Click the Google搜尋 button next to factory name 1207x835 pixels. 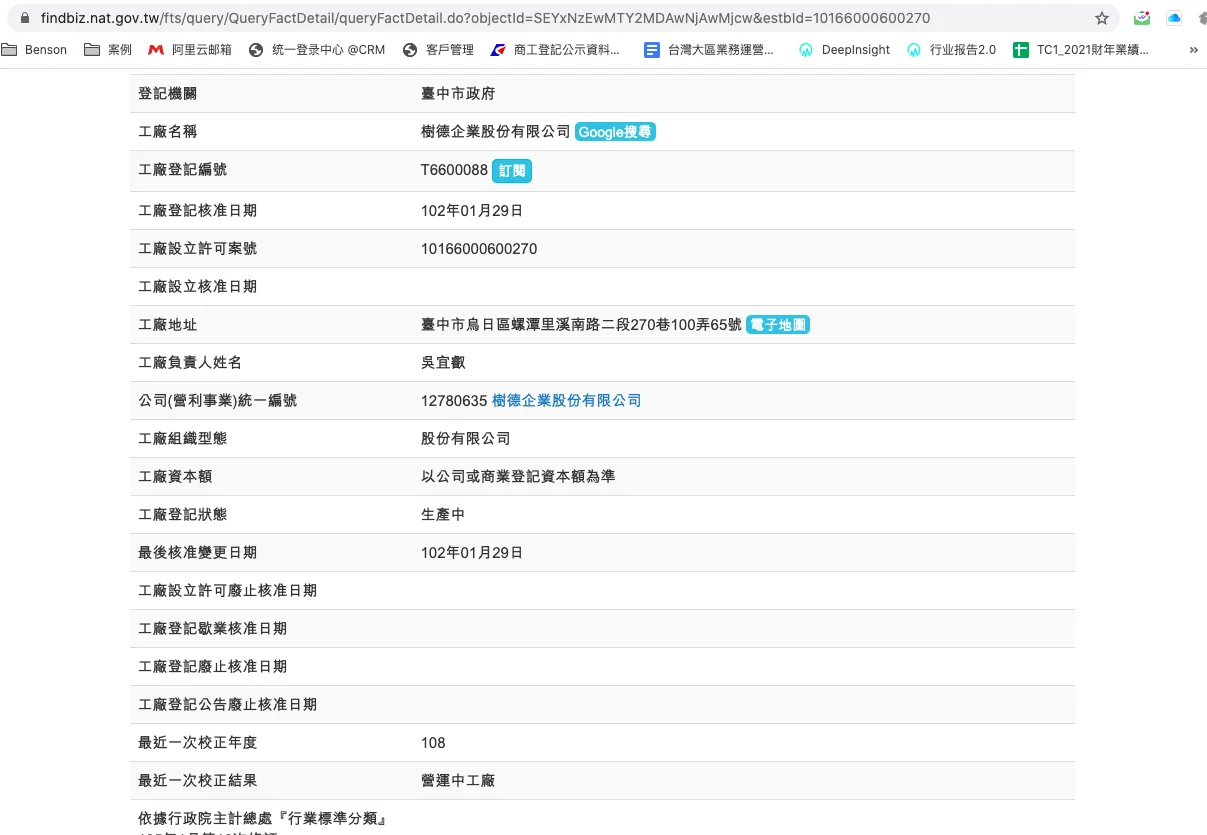pos(615,132)
